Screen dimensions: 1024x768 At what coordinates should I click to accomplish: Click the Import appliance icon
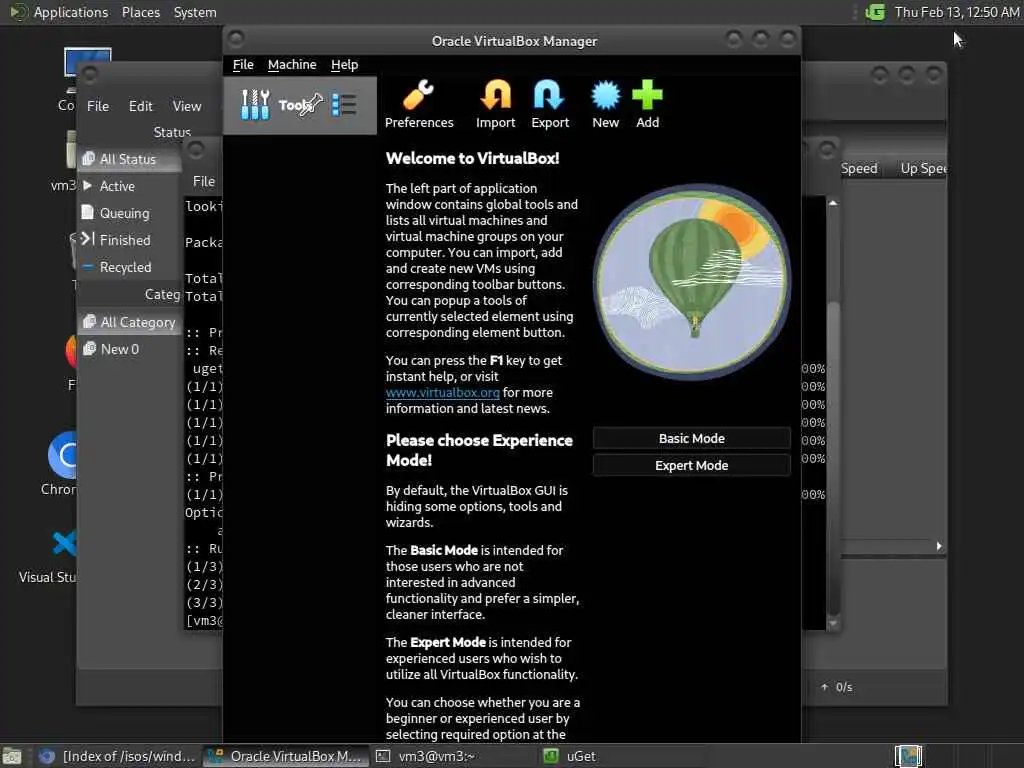tap(495, 104)
